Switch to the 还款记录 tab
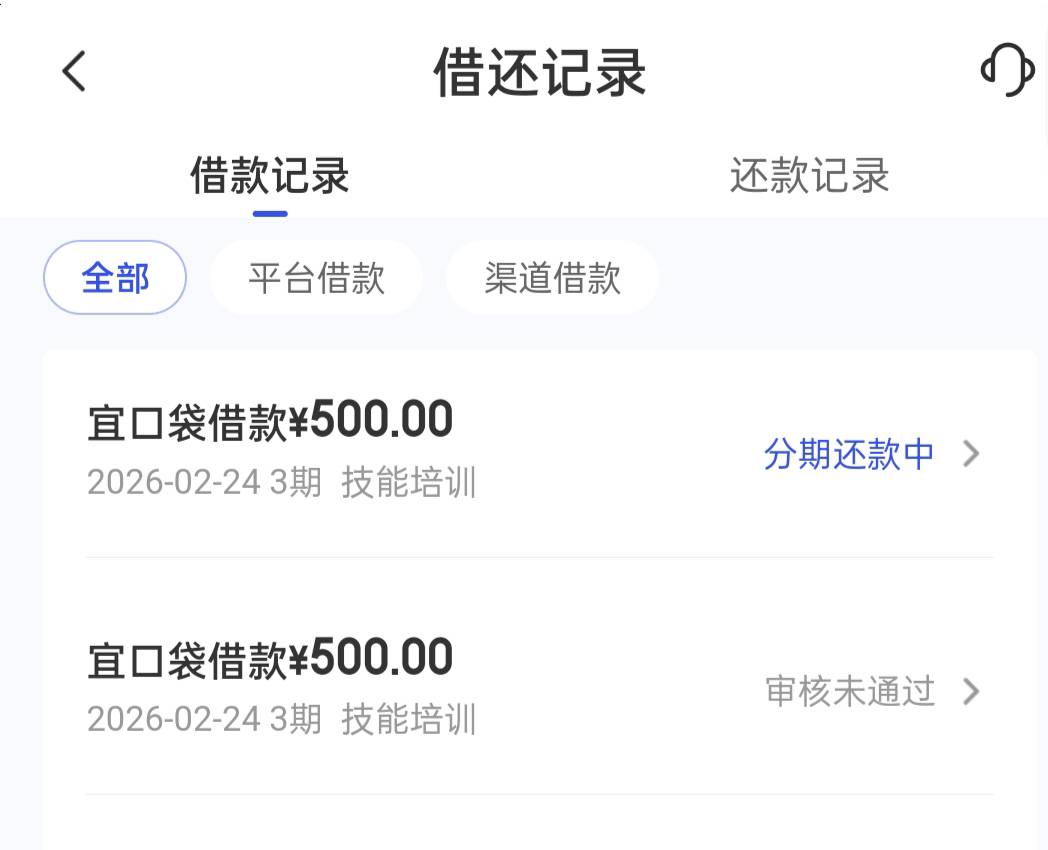The height and width of the screenshot is (850, 1048). [x=809, y=177]
